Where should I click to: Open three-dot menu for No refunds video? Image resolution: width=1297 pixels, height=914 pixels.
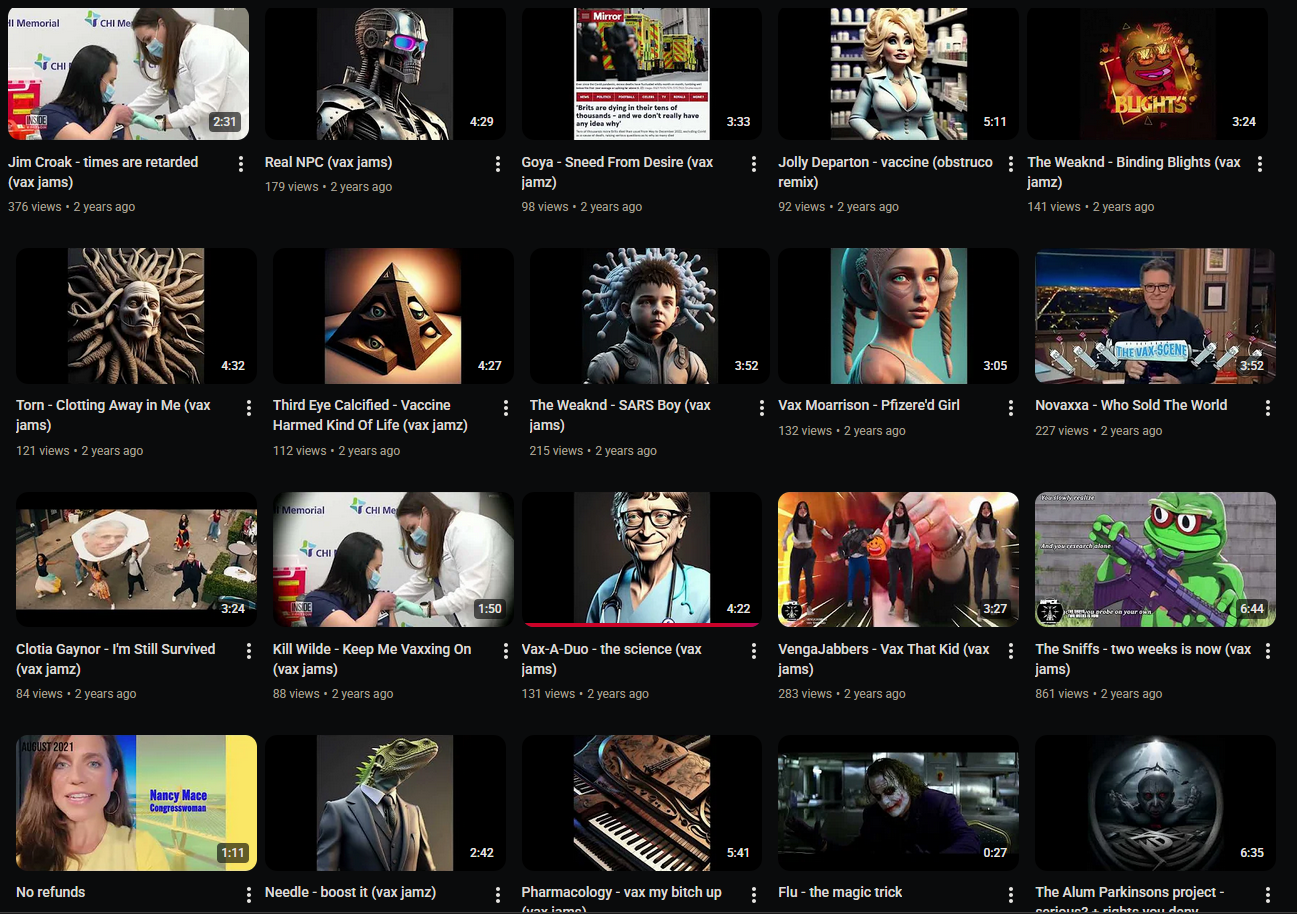click(x=249, y=895)
